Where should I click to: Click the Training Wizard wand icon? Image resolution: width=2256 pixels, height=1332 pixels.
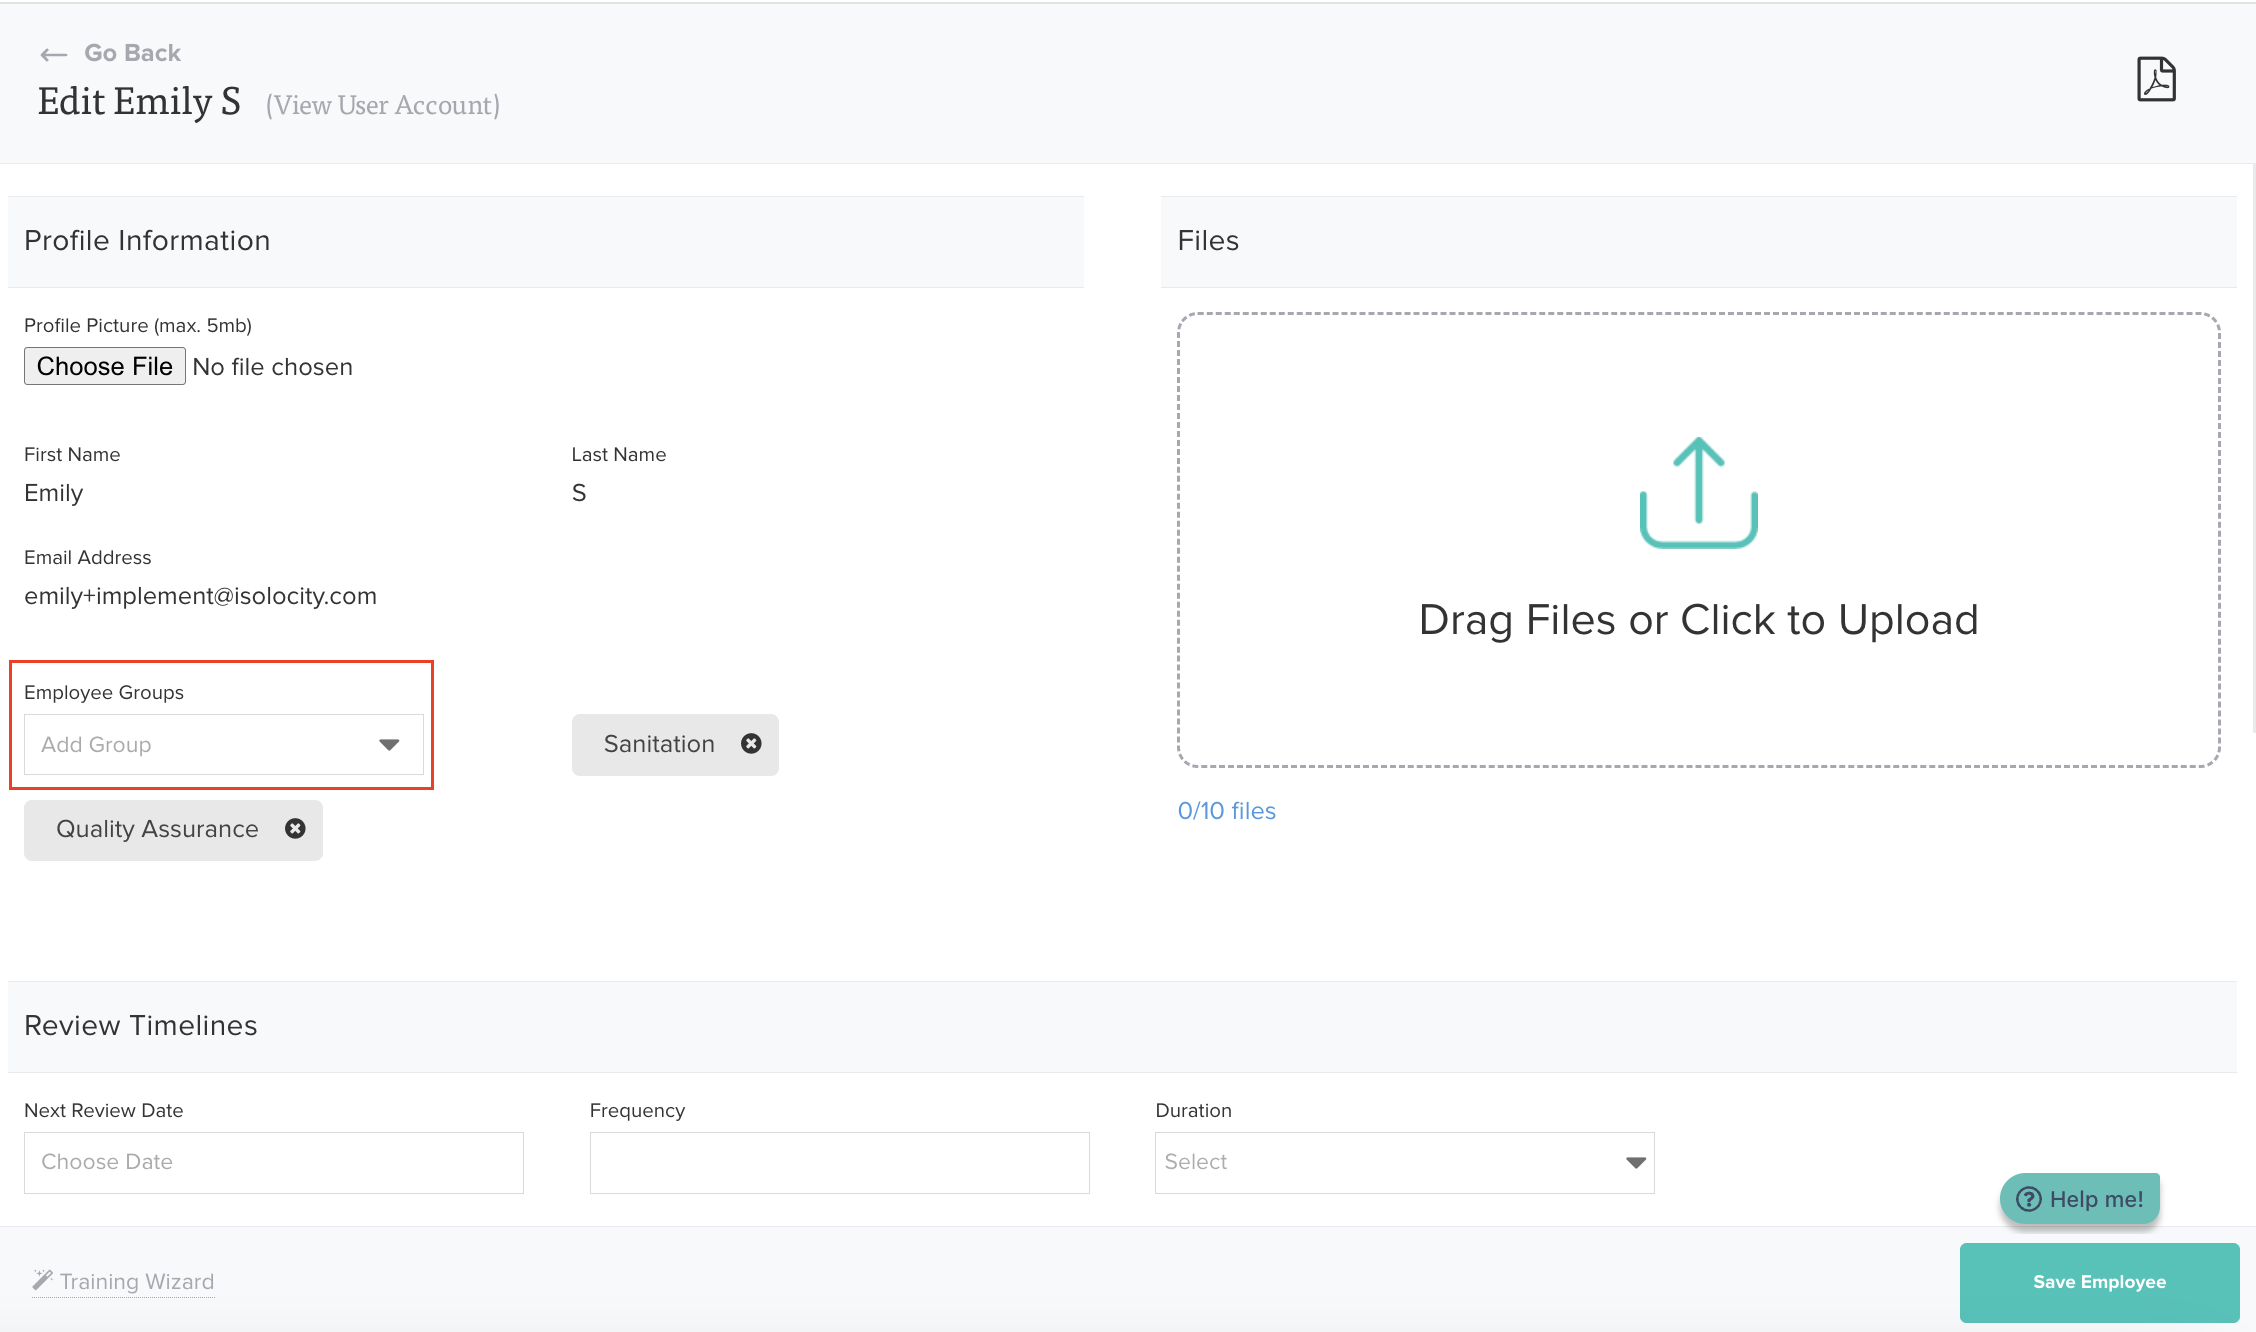coord(42,1280)
